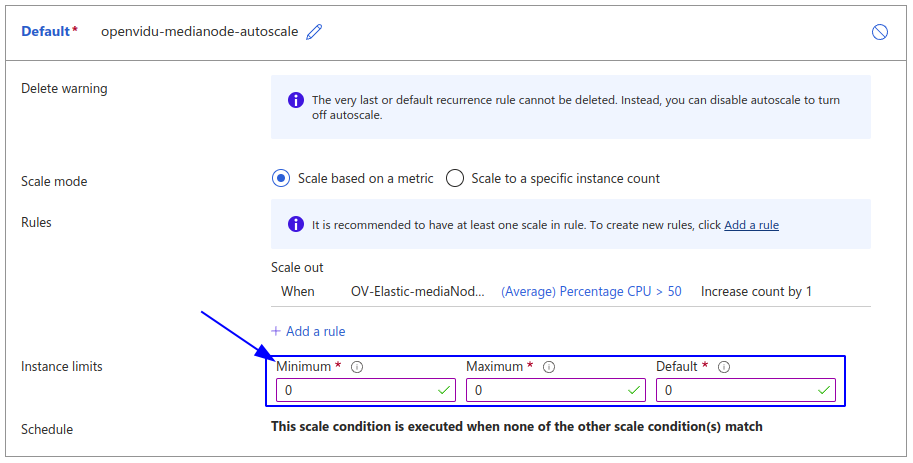Click the Default scale condition title
Image resolution: width=913 pixels, height=463 pixels.
(46, 32)
